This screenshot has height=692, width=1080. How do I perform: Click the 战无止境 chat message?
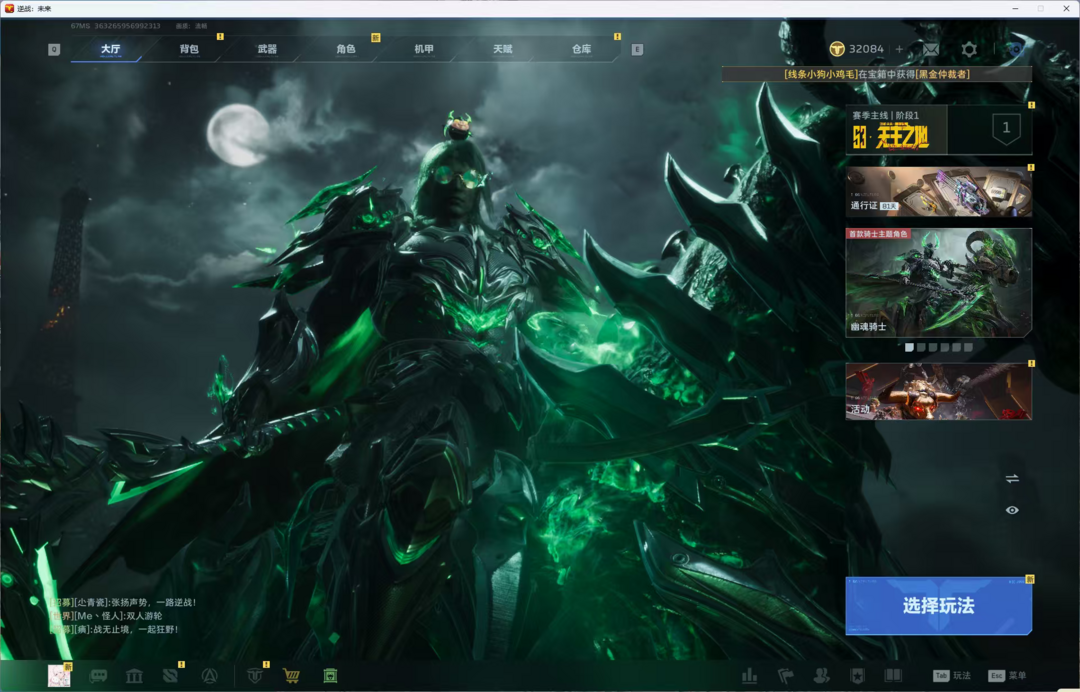point(114,629)
